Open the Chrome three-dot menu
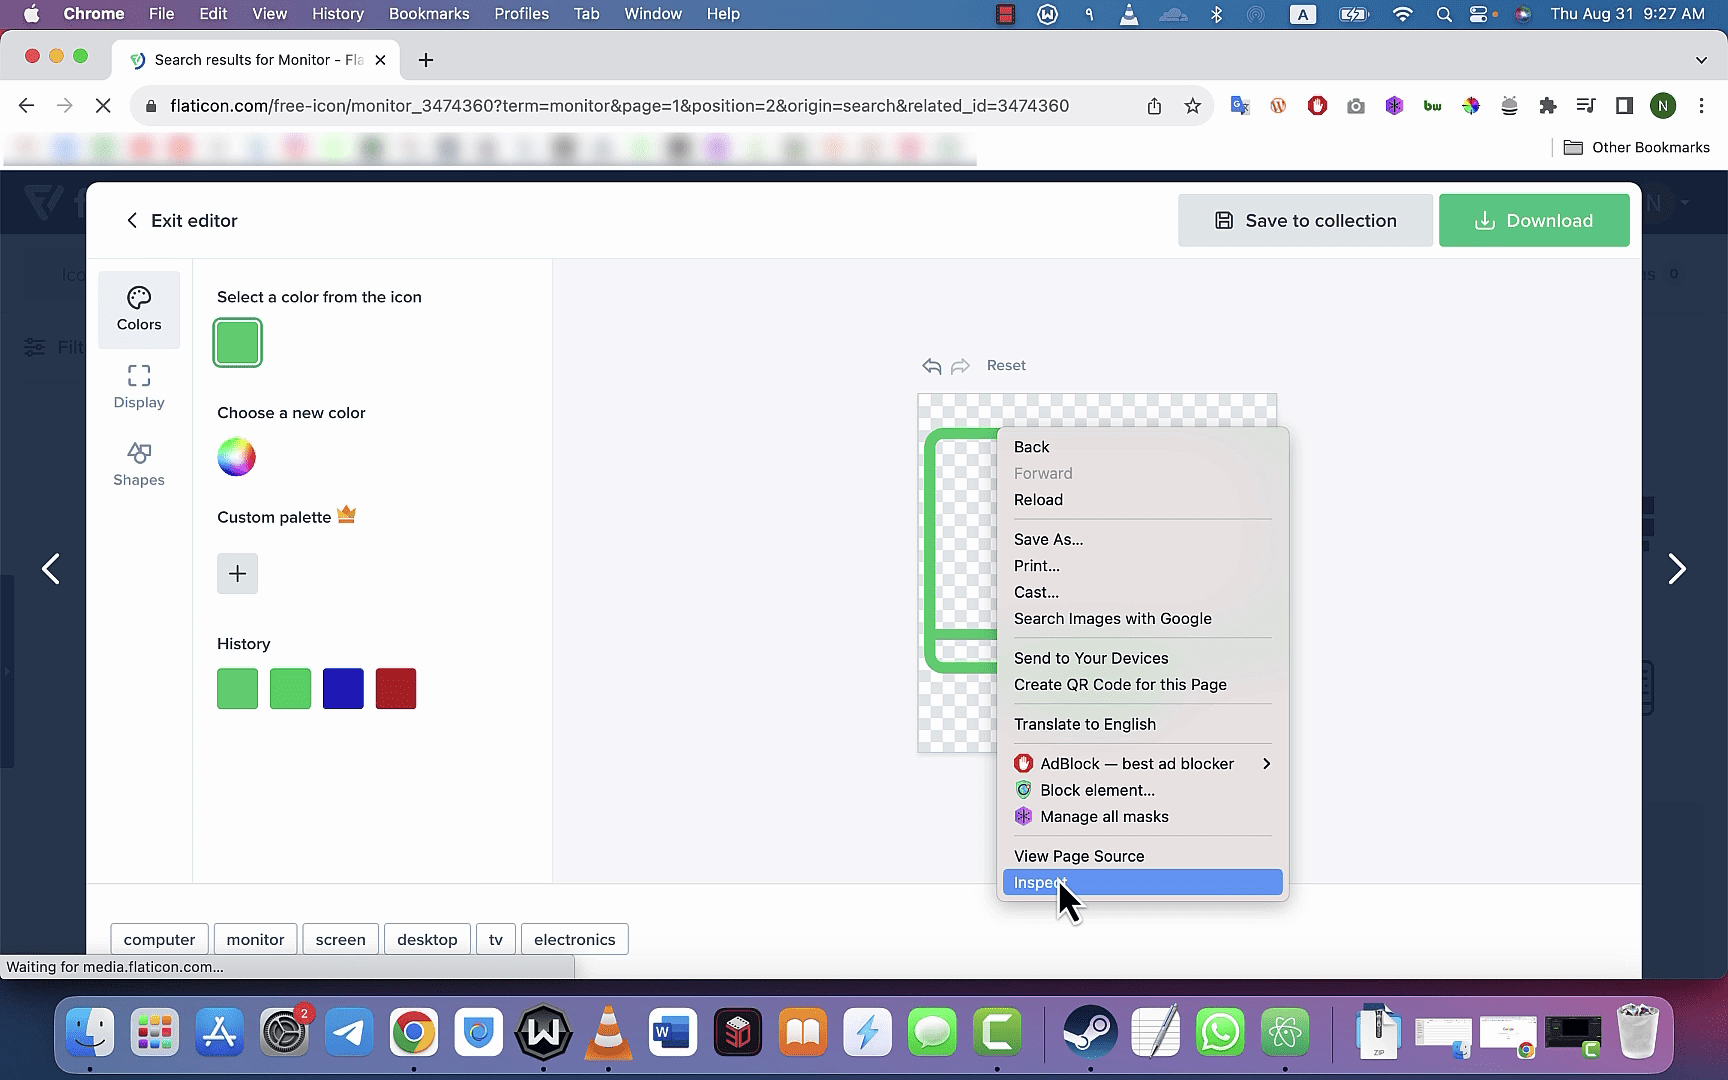The image size is (1728, 1080). pyautogui.click(x=1701, y=106)
